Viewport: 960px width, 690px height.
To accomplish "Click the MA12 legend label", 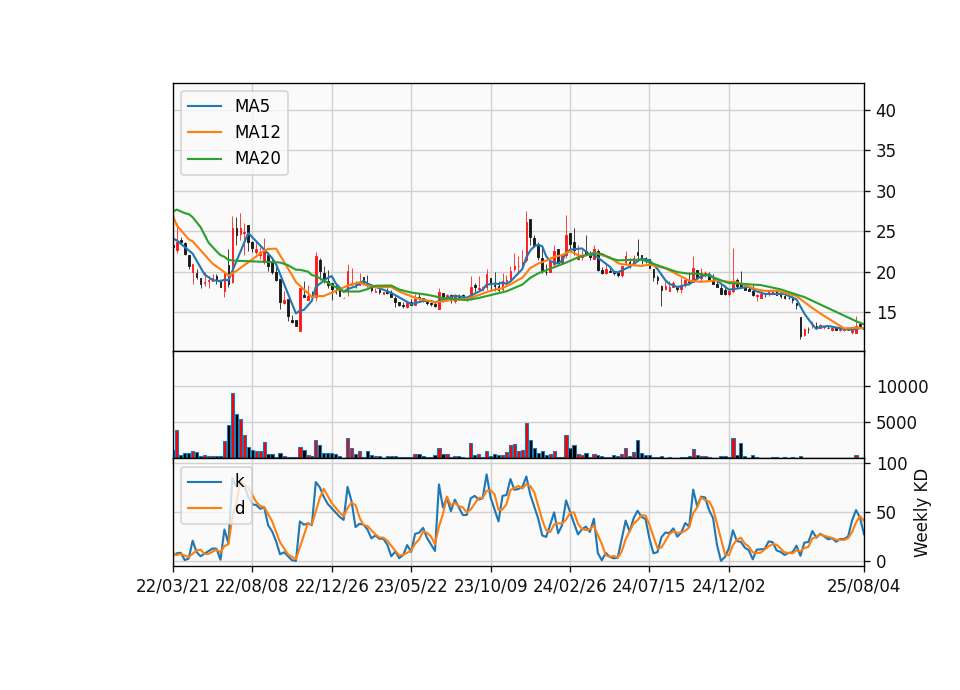I will 257,132.
